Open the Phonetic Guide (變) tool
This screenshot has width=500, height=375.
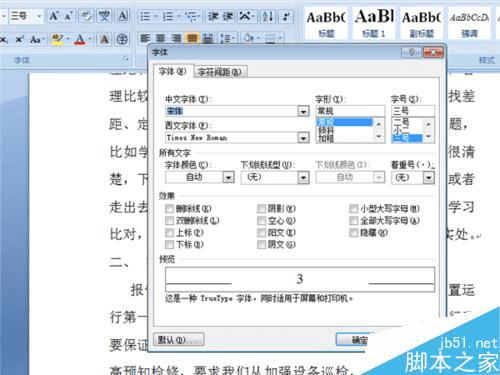(x=104, y=16)
